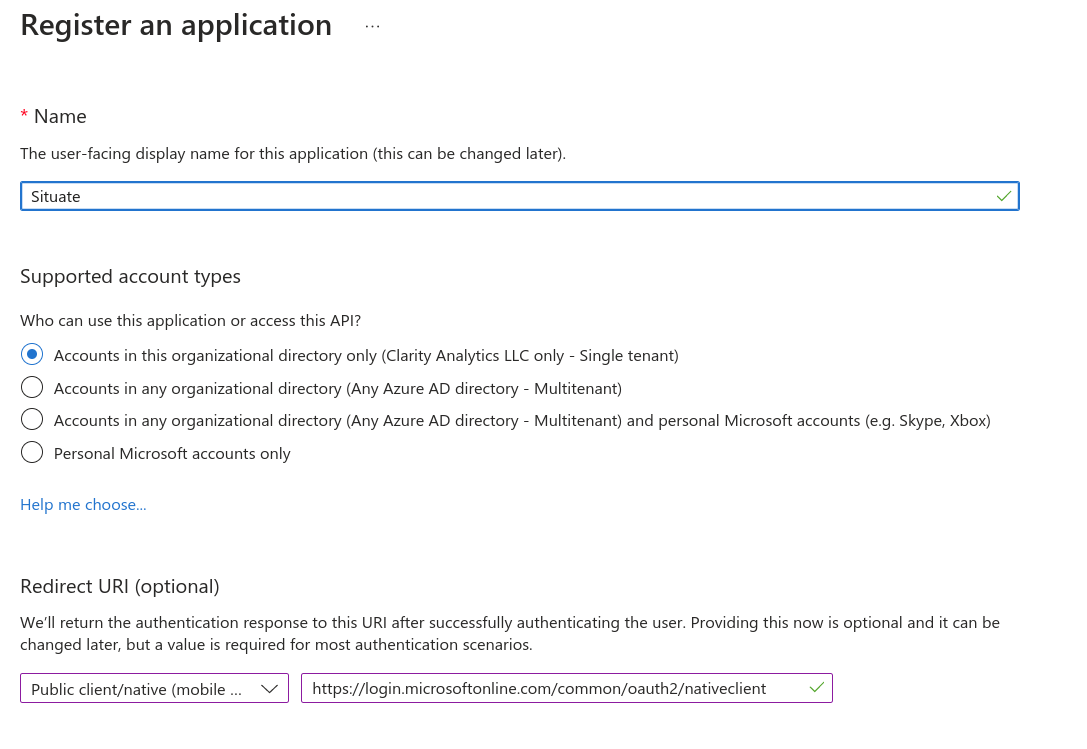Select the Single tenant radio button
The image size is (1087, 749).
pyautogui.click(x=32, y=355)
